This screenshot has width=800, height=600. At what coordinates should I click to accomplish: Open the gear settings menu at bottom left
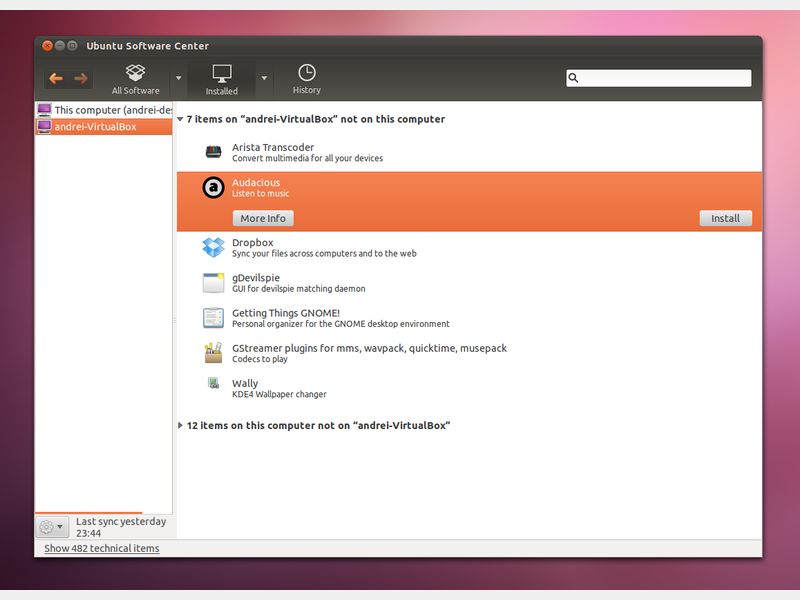click(x=52, y=527)
